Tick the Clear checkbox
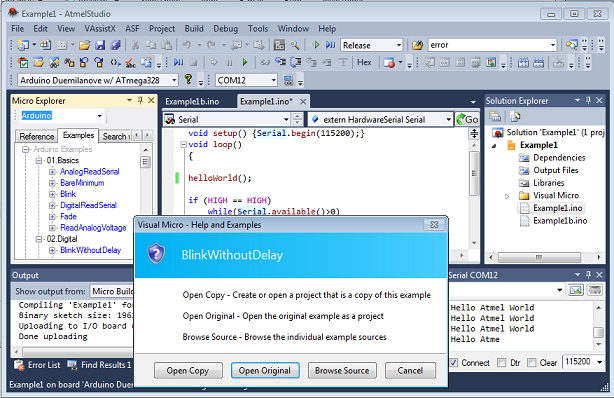 531,363
